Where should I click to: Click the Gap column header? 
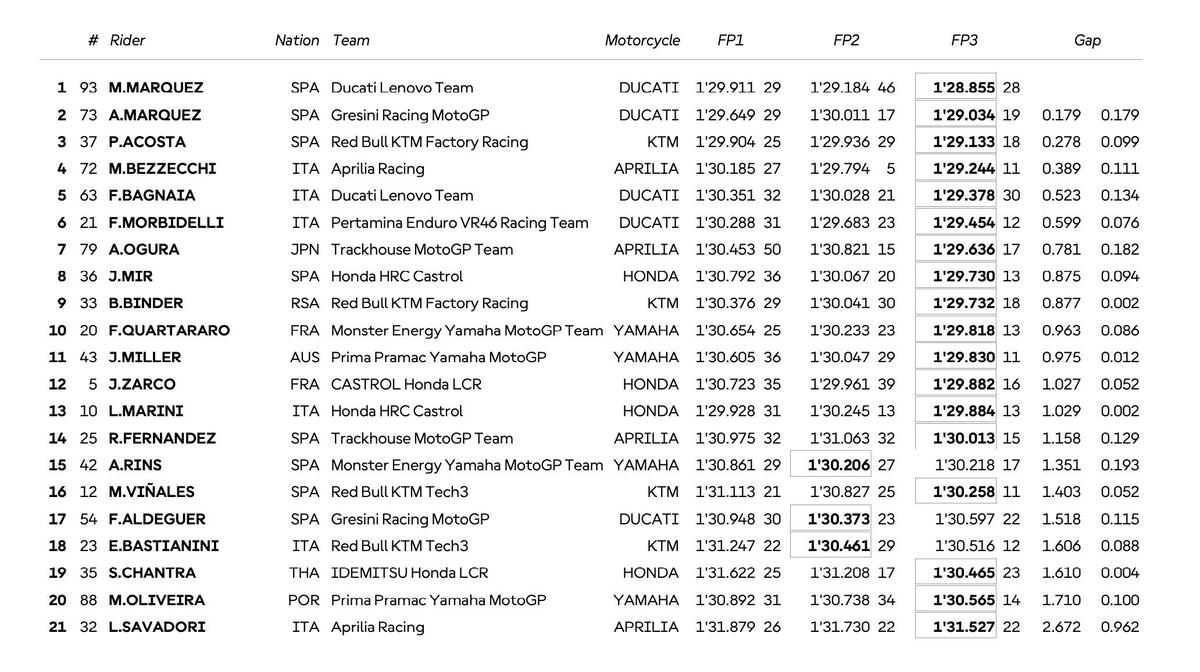[x=1087, y=41]
